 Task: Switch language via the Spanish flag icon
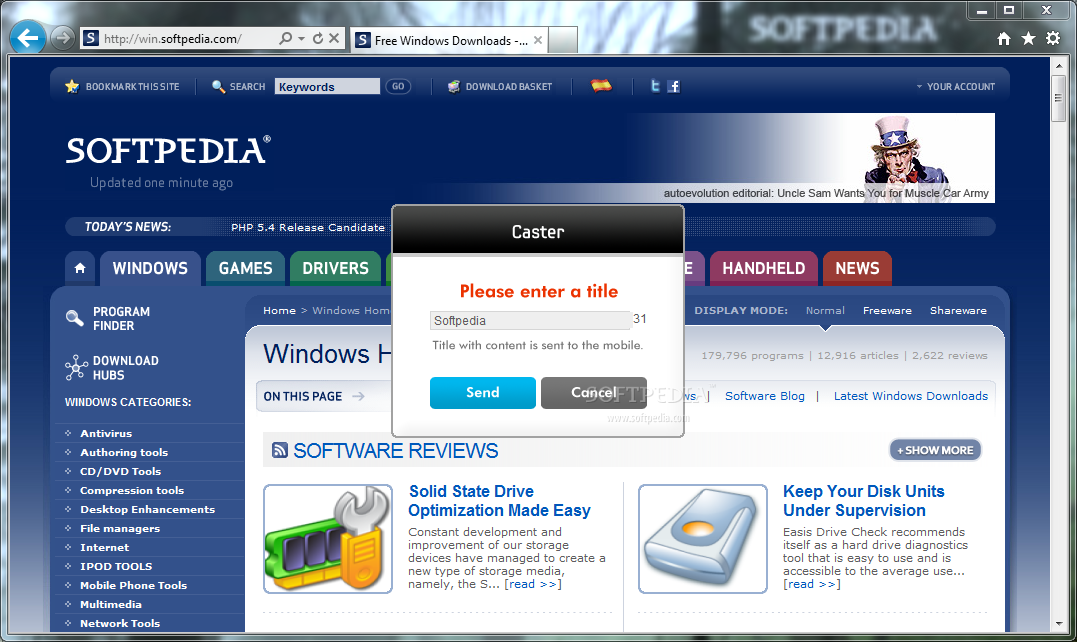tap(601, 86)
